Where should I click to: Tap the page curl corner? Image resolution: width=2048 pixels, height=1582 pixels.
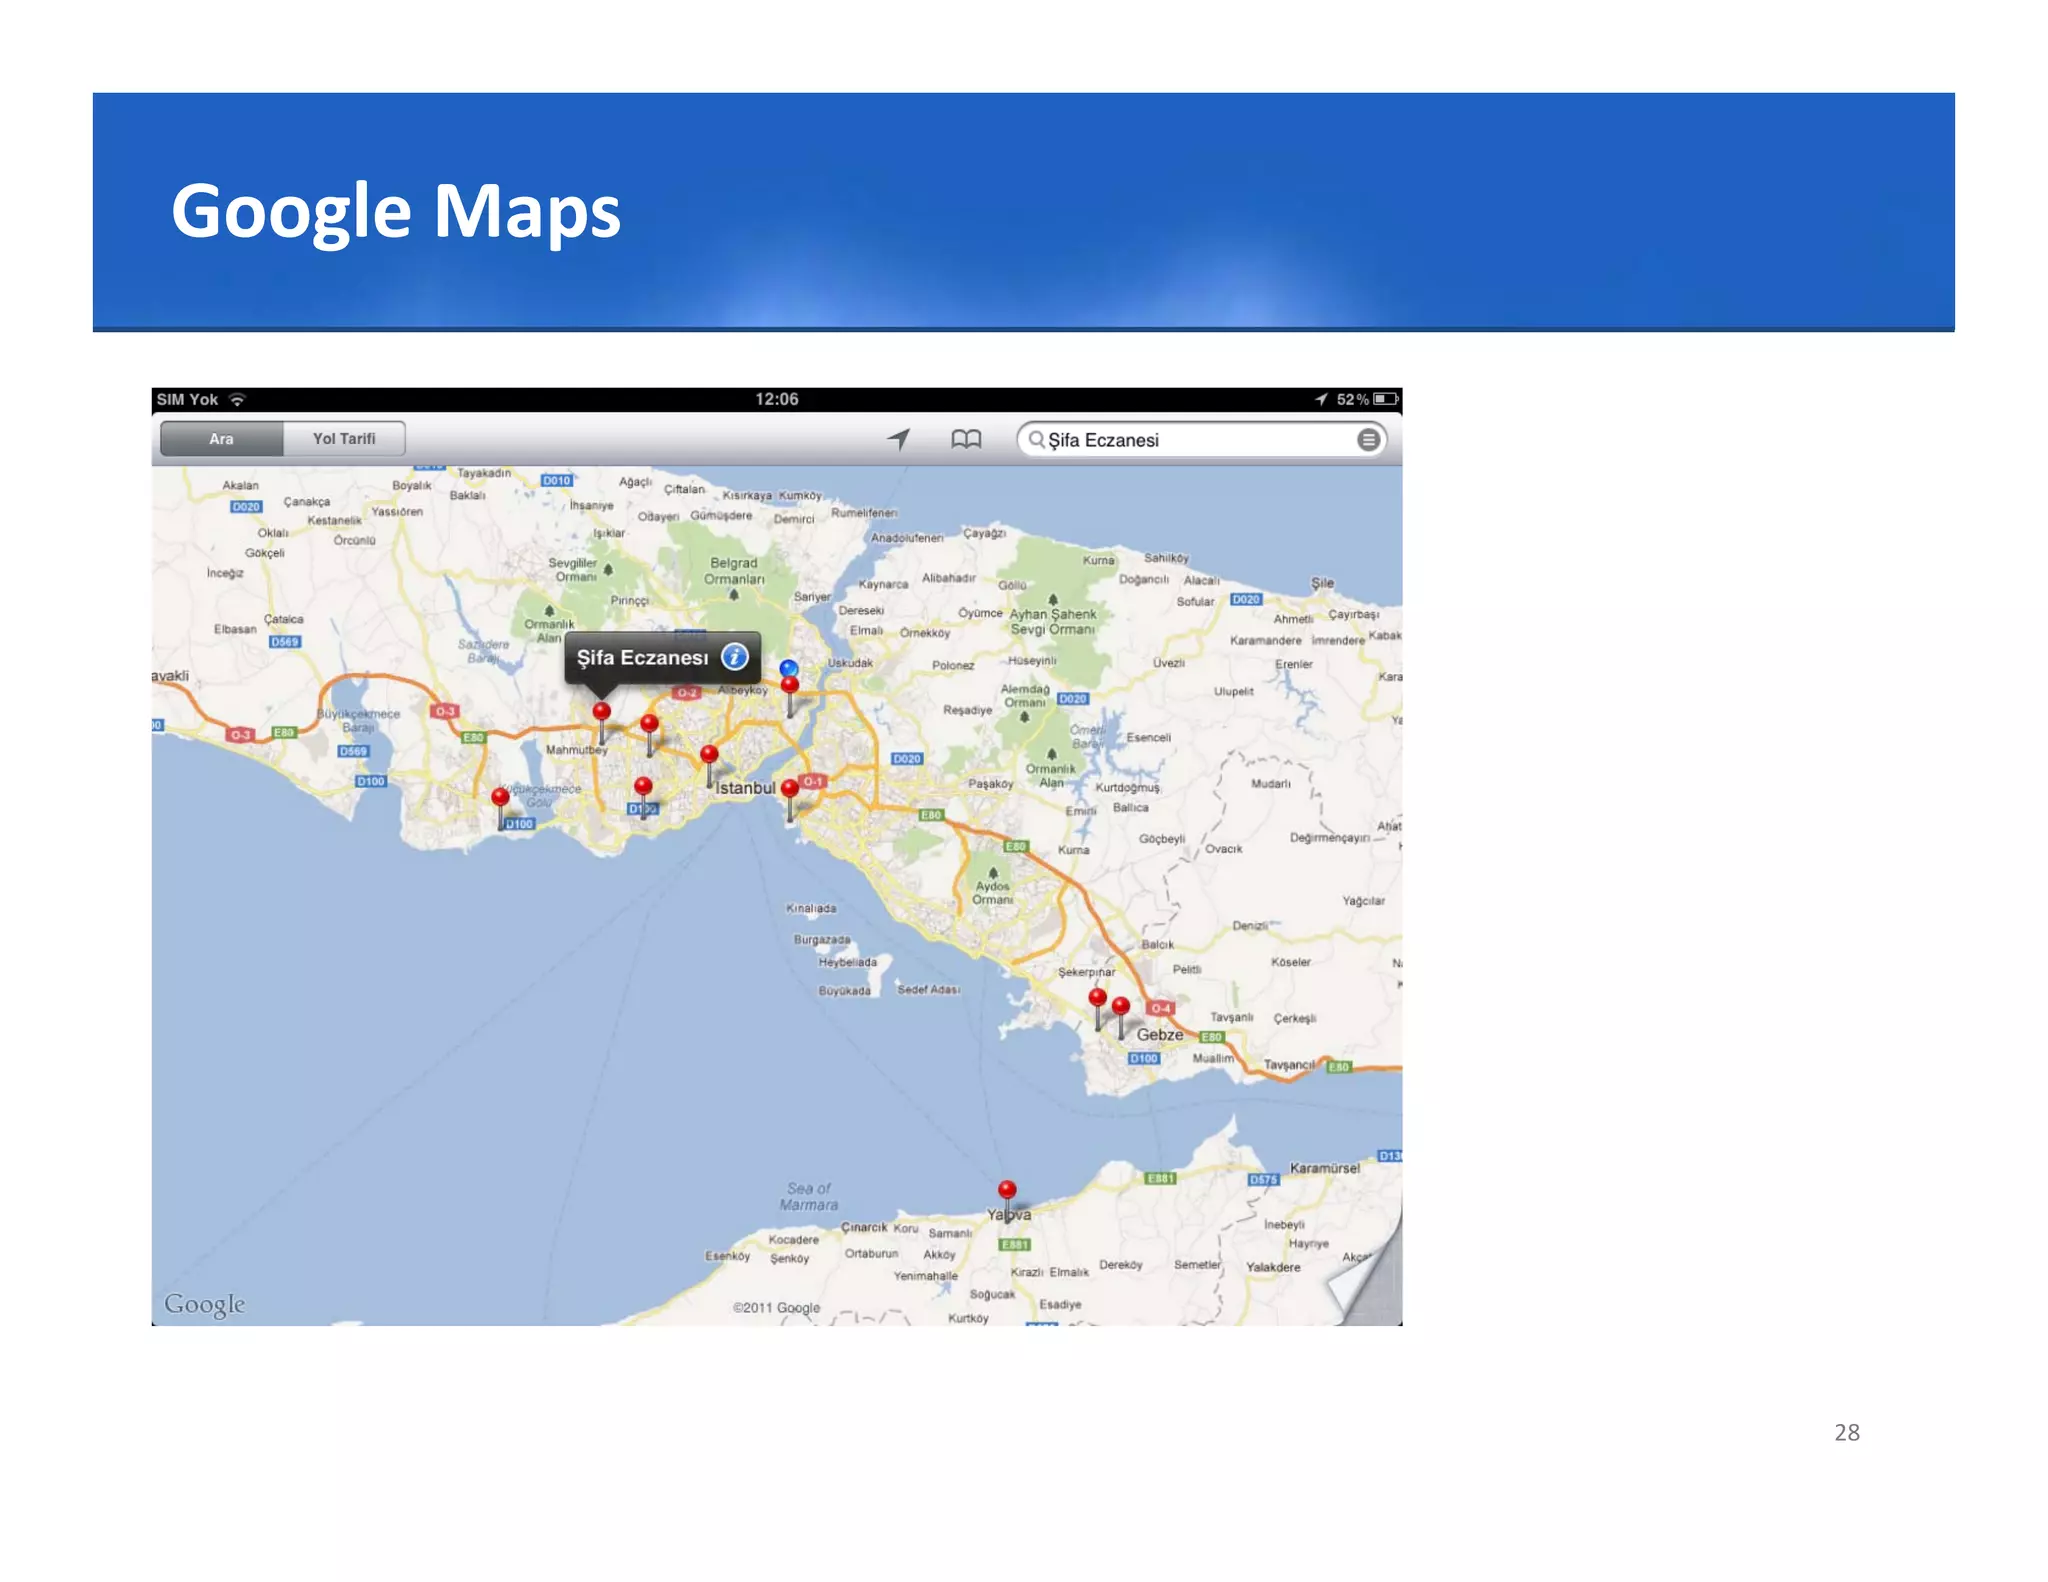(1366, 1278)
